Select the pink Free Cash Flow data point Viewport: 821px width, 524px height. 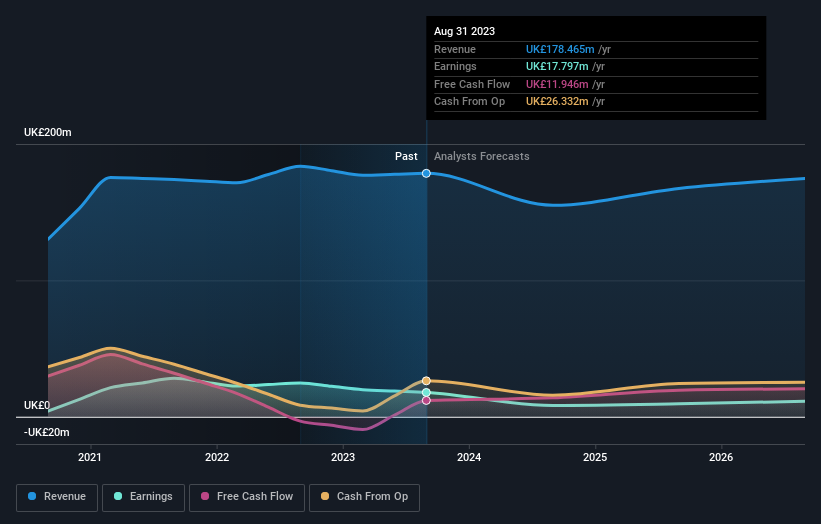tap(426, 400)
